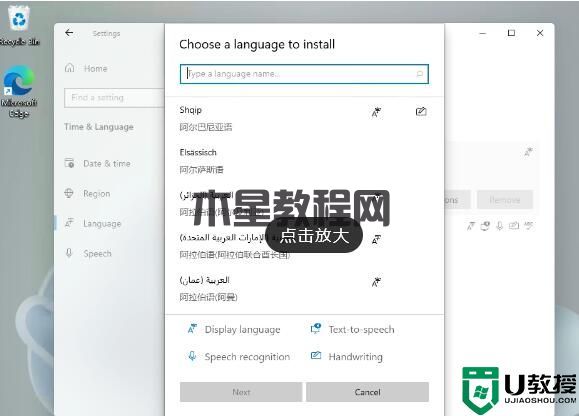Select Elsassisch language entry
Viewport: 579px width, 416px height.
pos(304,161)
